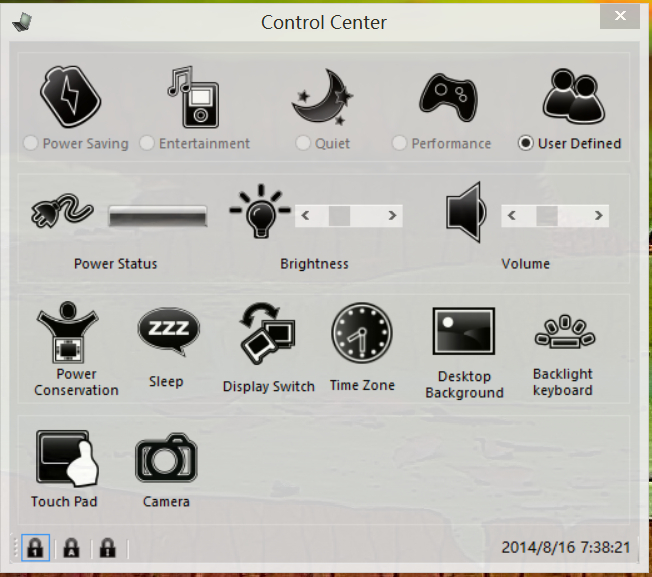Select the Quiet mode radio button
The width and height of the screenshot is (652, 577).
pos(303,143)
